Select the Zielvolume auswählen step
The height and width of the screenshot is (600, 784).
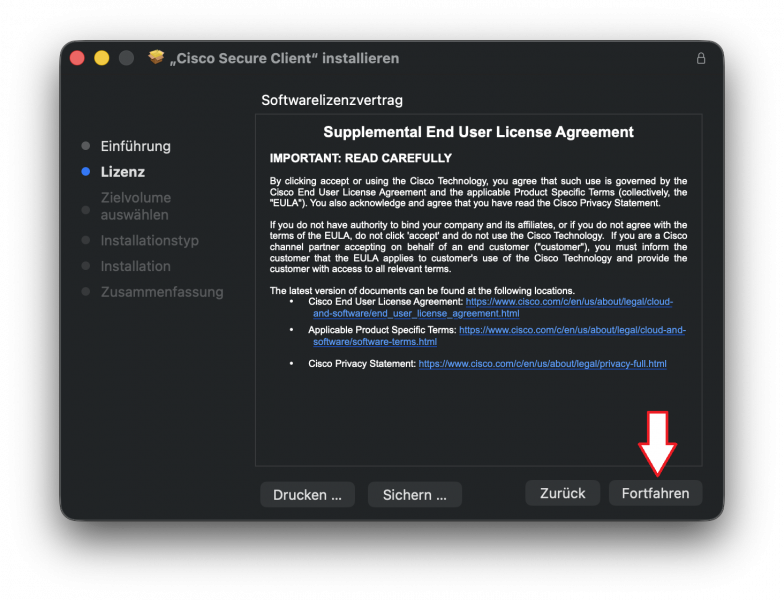[x=136, y=206]
